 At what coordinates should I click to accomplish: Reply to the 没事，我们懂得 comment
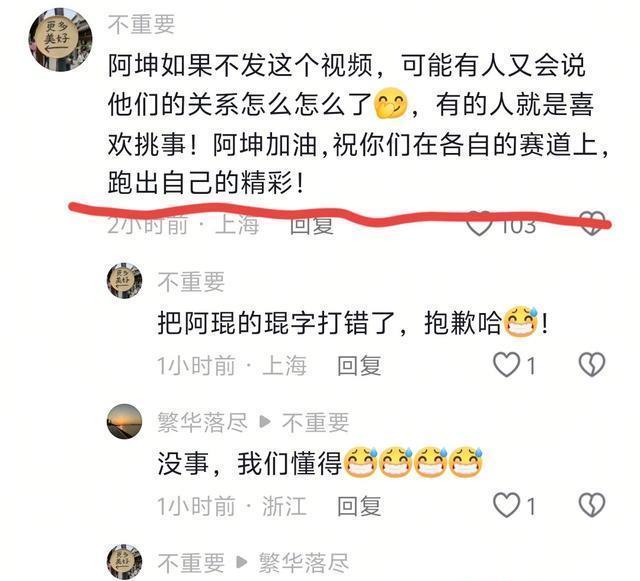(x=359, y=506)
